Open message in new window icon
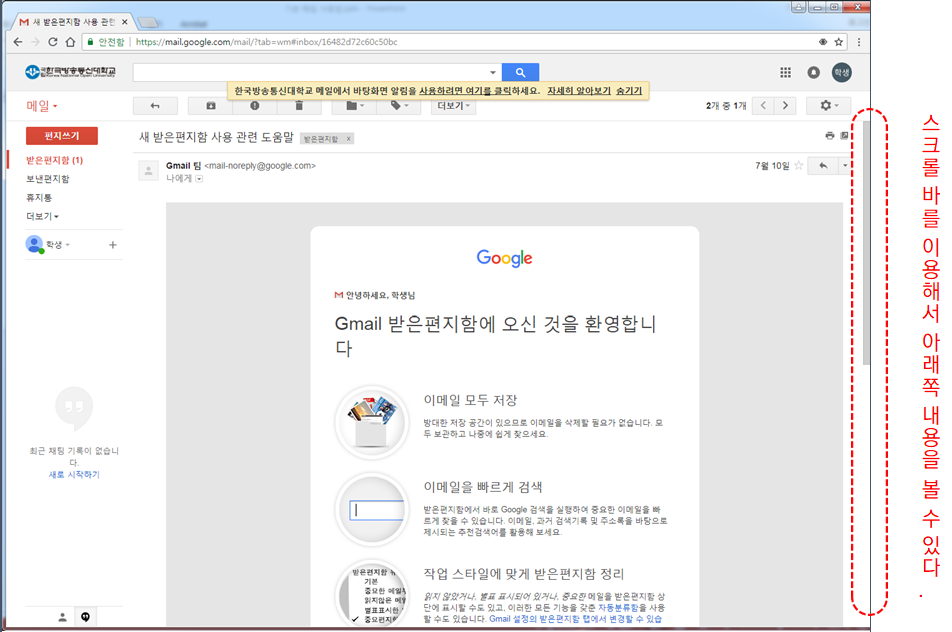 pyautogui.click(x=844, y=135)
